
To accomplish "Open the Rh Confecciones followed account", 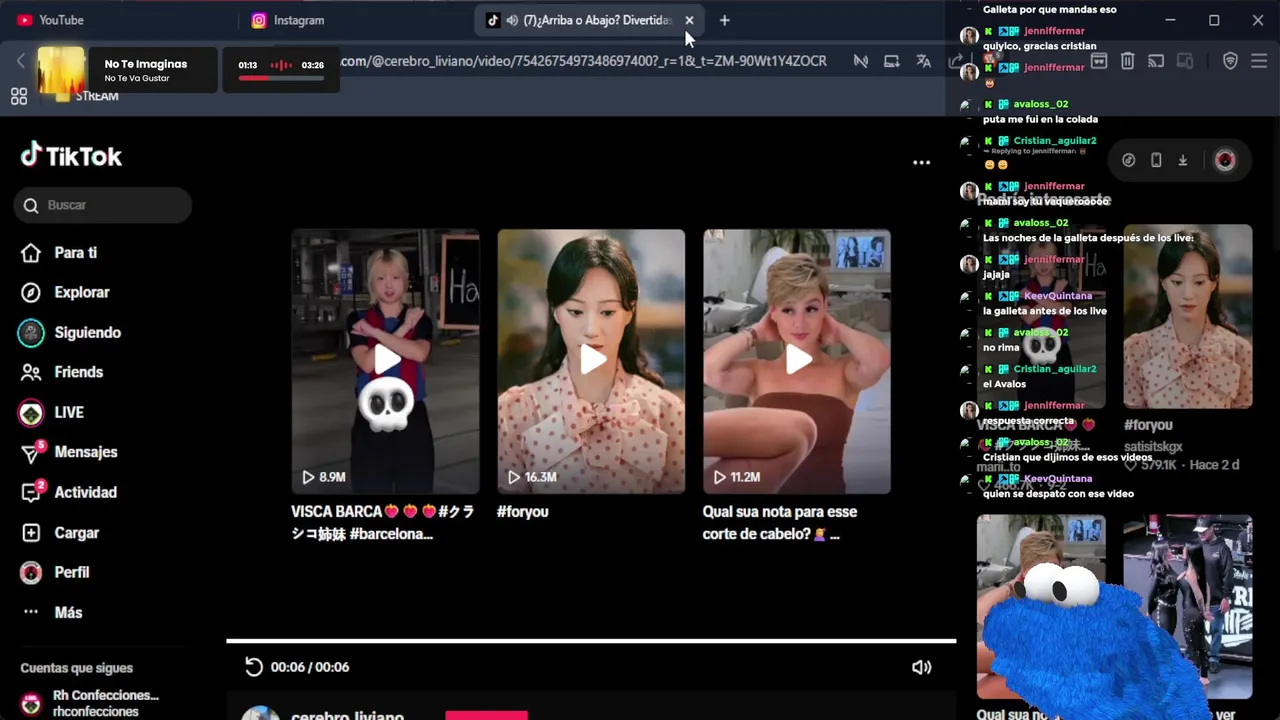I will tap(90, 703).
